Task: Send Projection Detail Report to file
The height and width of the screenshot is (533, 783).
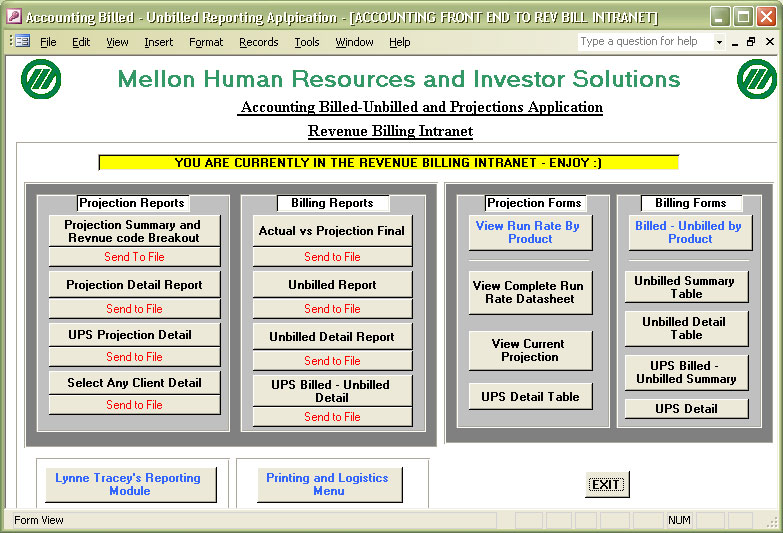Action: pos(134,309)
